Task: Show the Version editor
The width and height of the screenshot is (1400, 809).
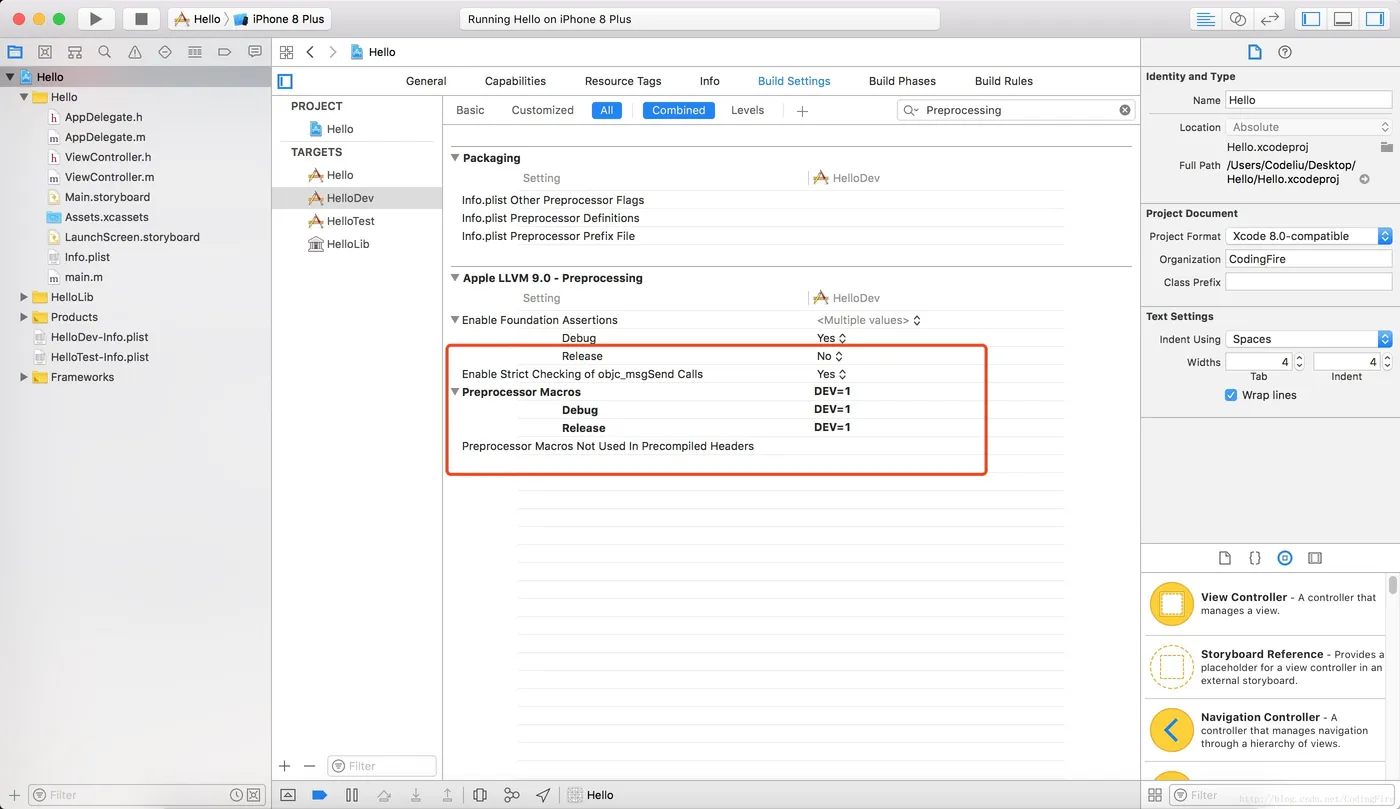Action: pyautogui.click(x=1269, y=19)
